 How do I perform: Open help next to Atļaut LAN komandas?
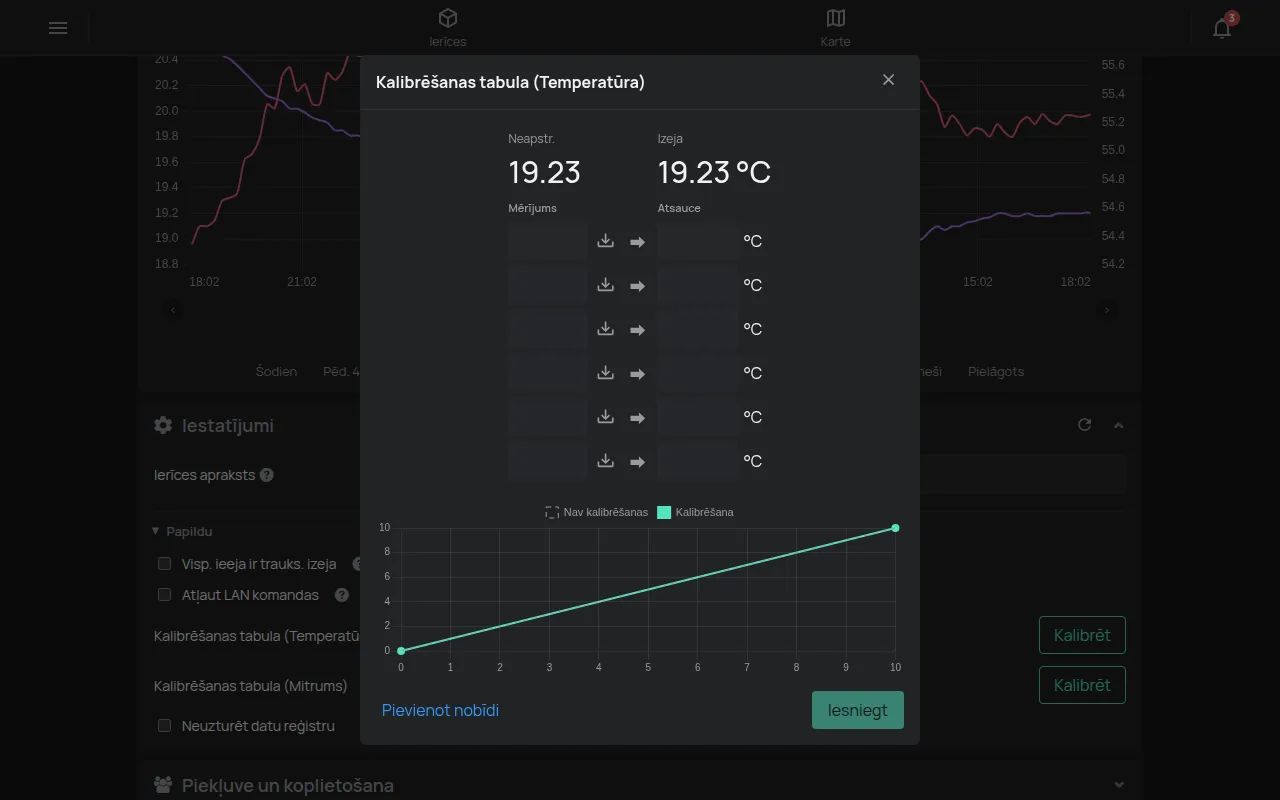[342, 595]
